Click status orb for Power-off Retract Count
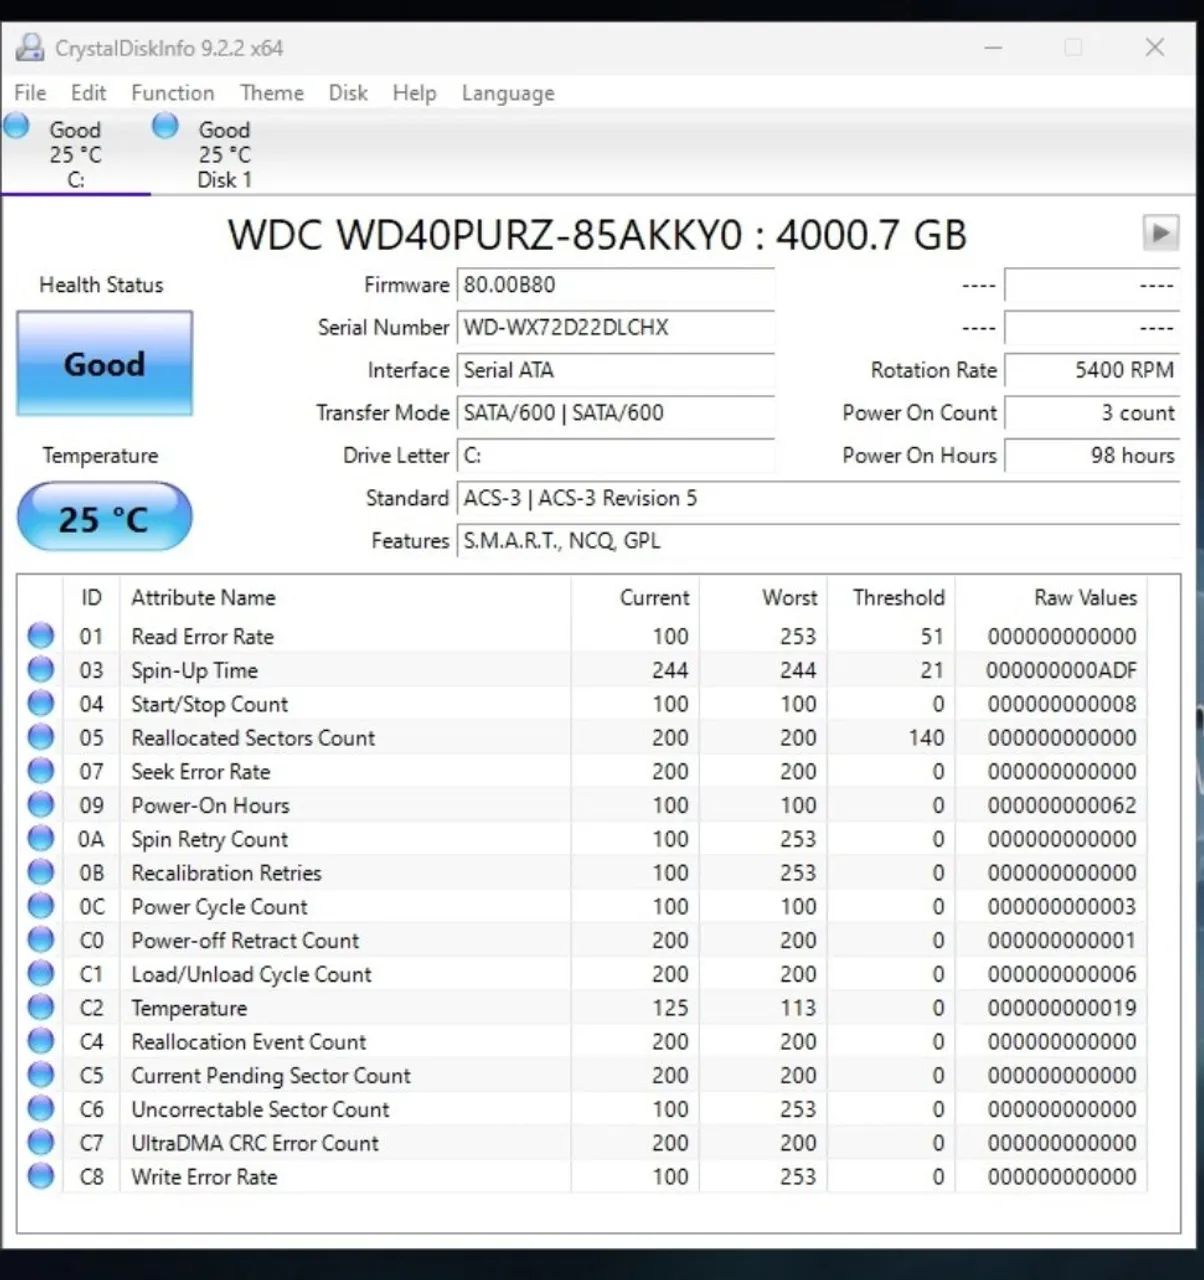The image size is (1204, 1280). pos(41,940)
